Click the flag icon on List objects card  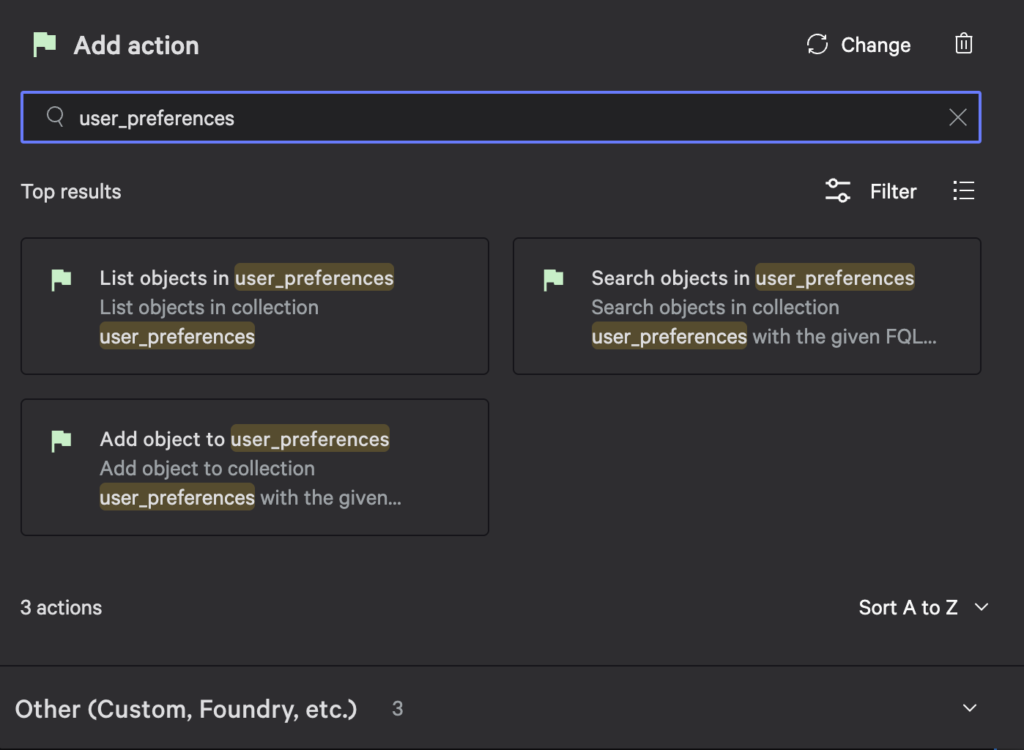[x=60, y=280]
